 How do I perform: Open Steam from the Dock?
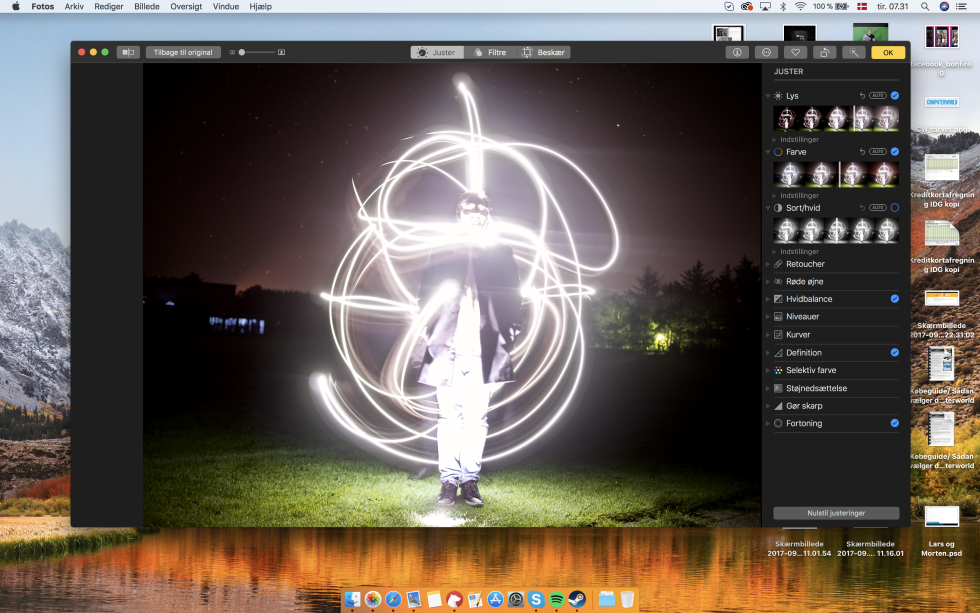[x=577, y=599]
